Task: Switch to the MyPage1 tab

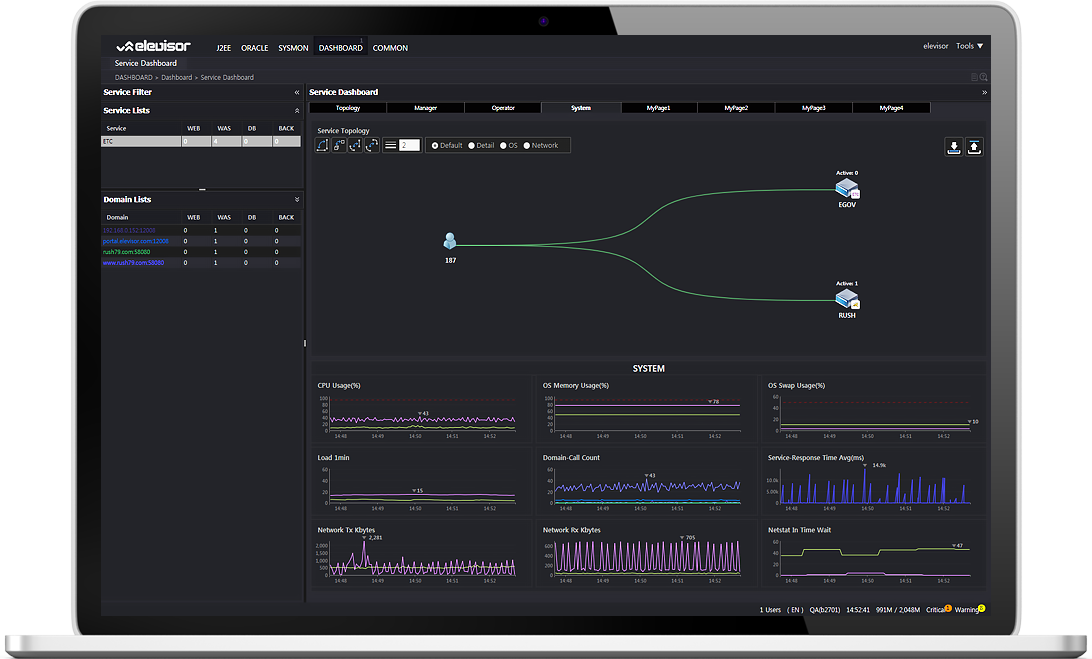Action: 658,108
